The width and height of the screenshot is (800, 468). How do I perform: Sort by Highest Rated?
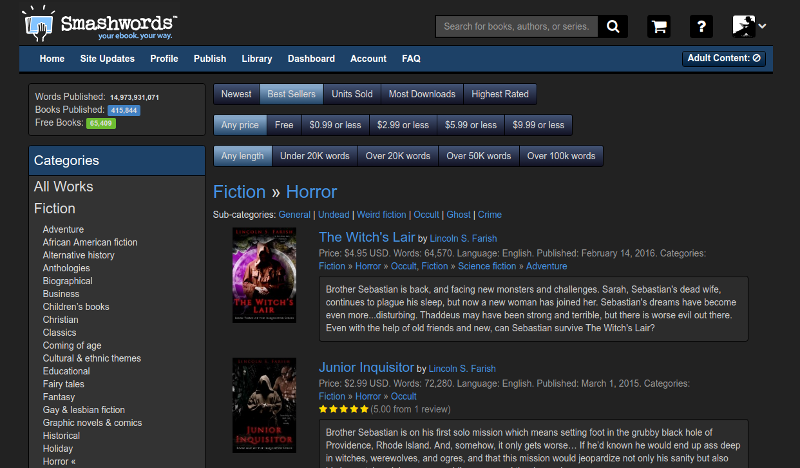[x=499, y=94]
